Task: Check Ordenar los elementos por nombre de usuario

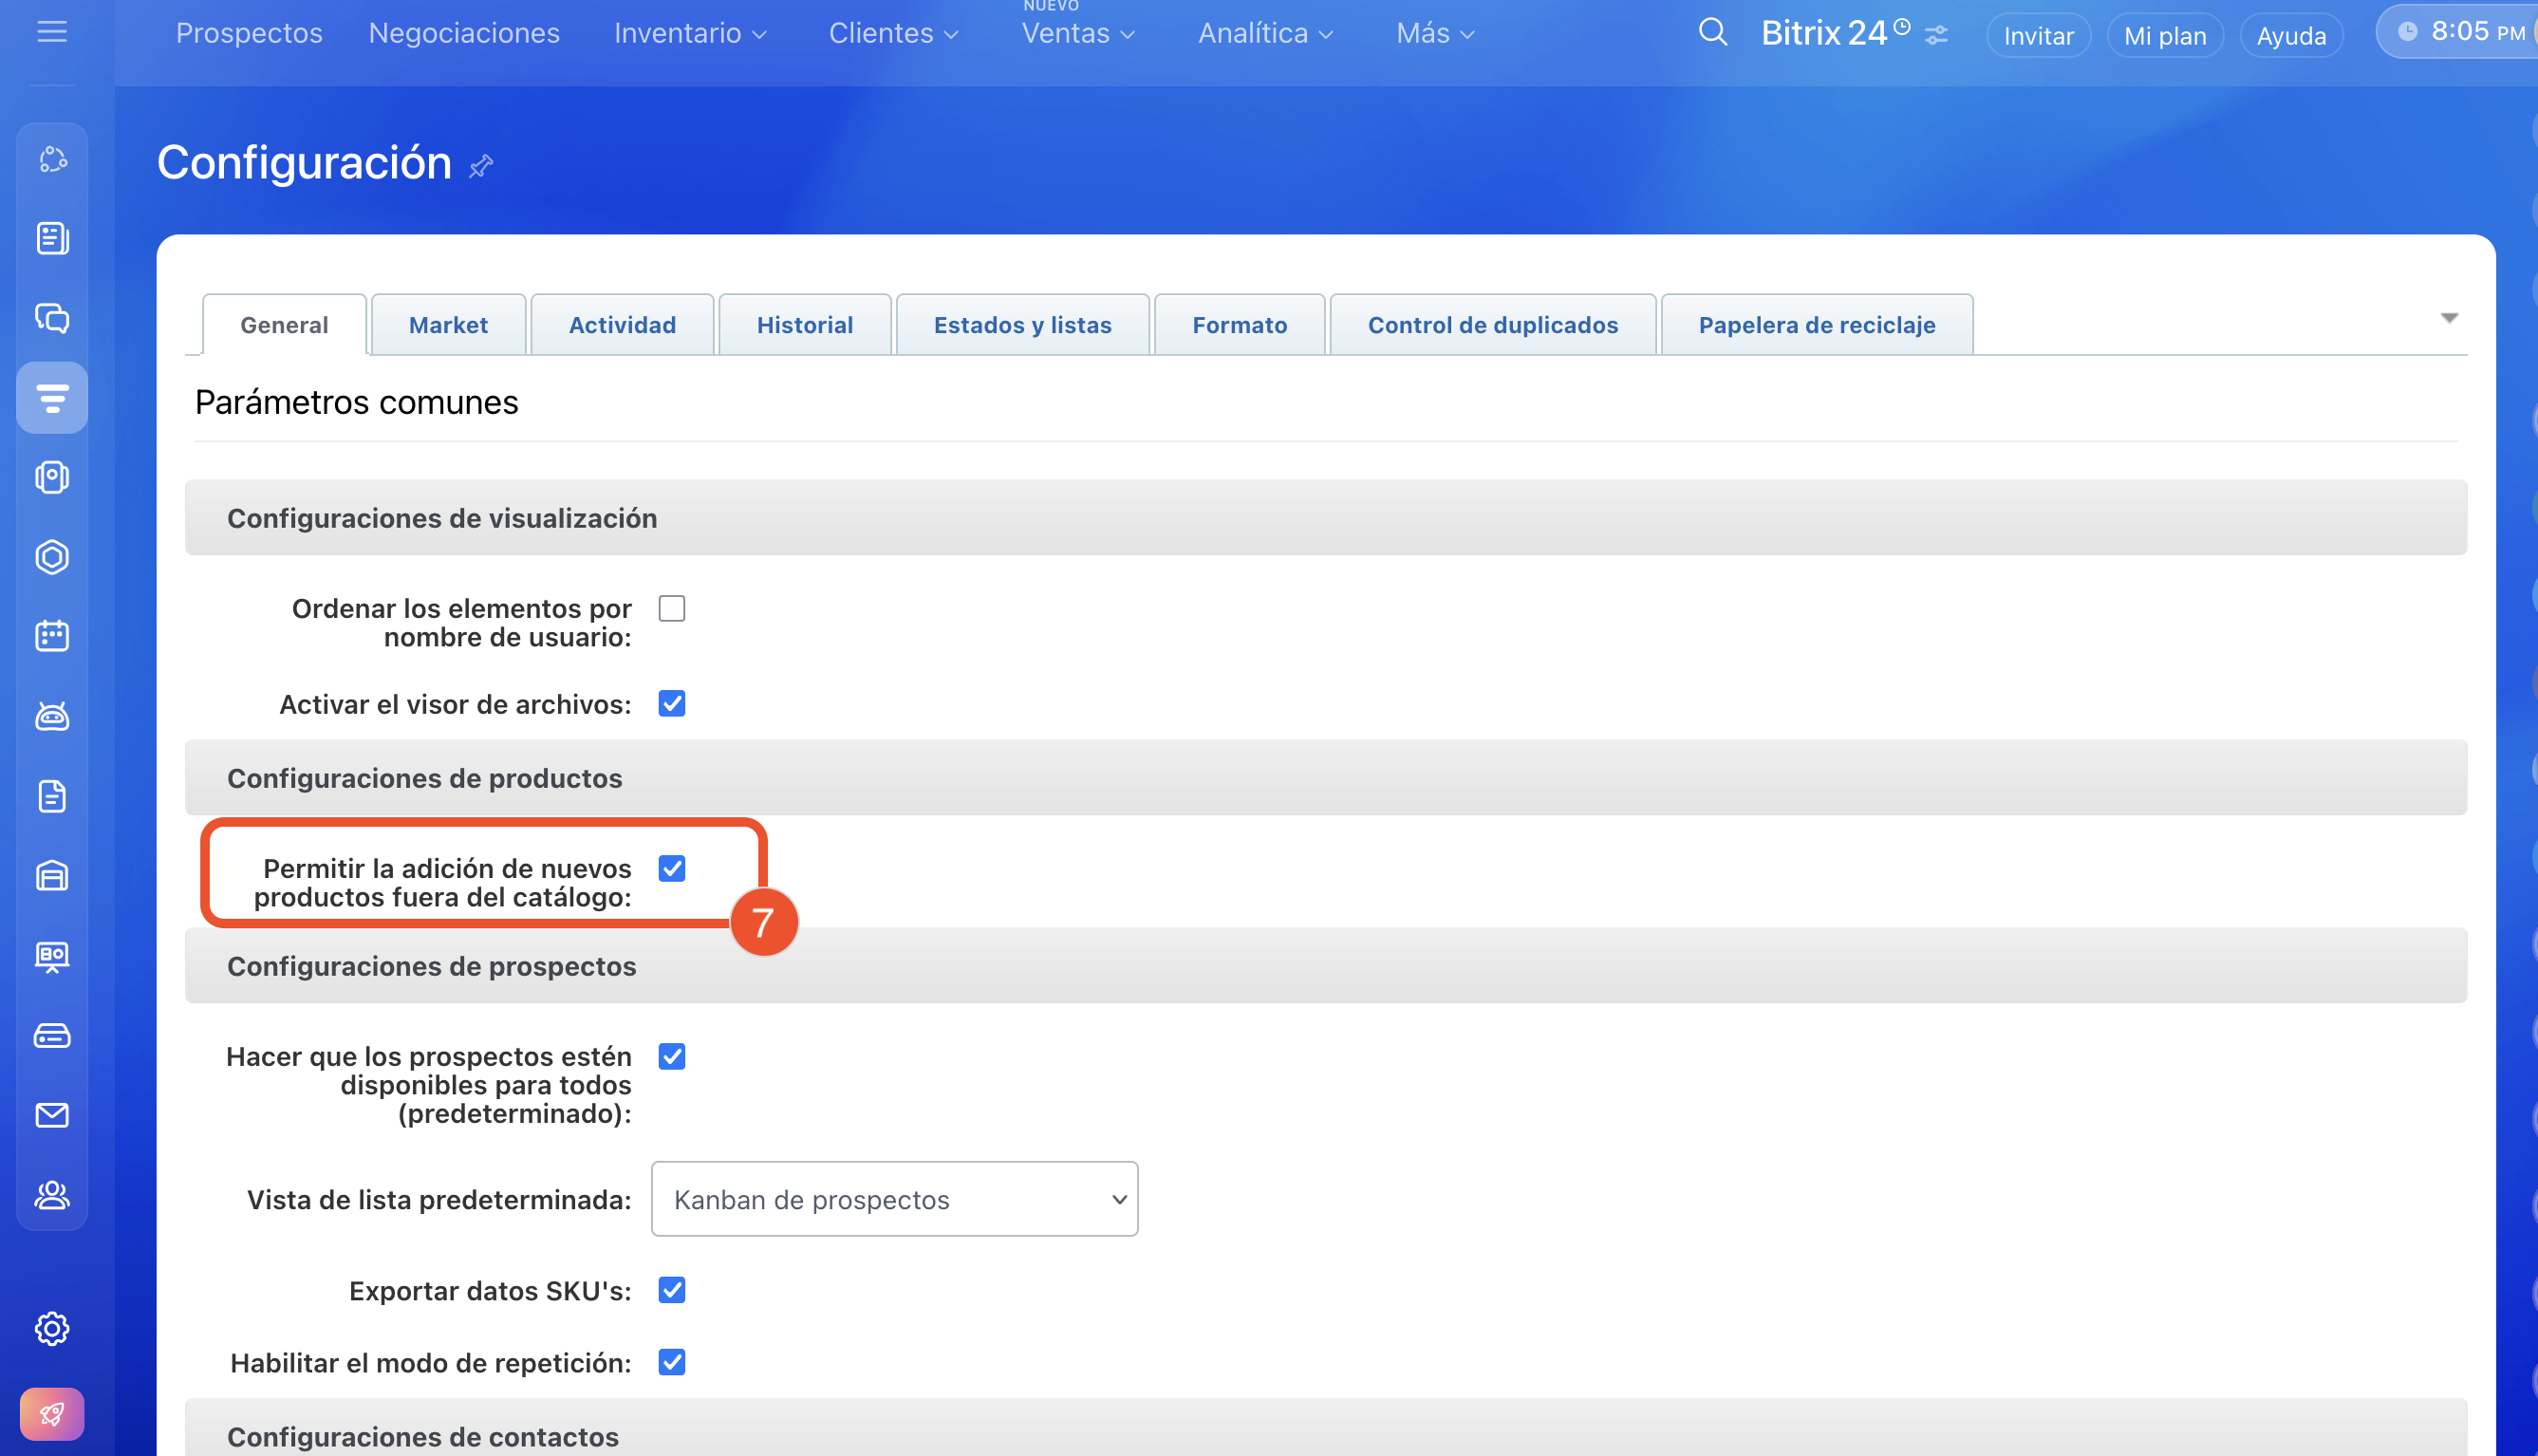Action: 672,608
